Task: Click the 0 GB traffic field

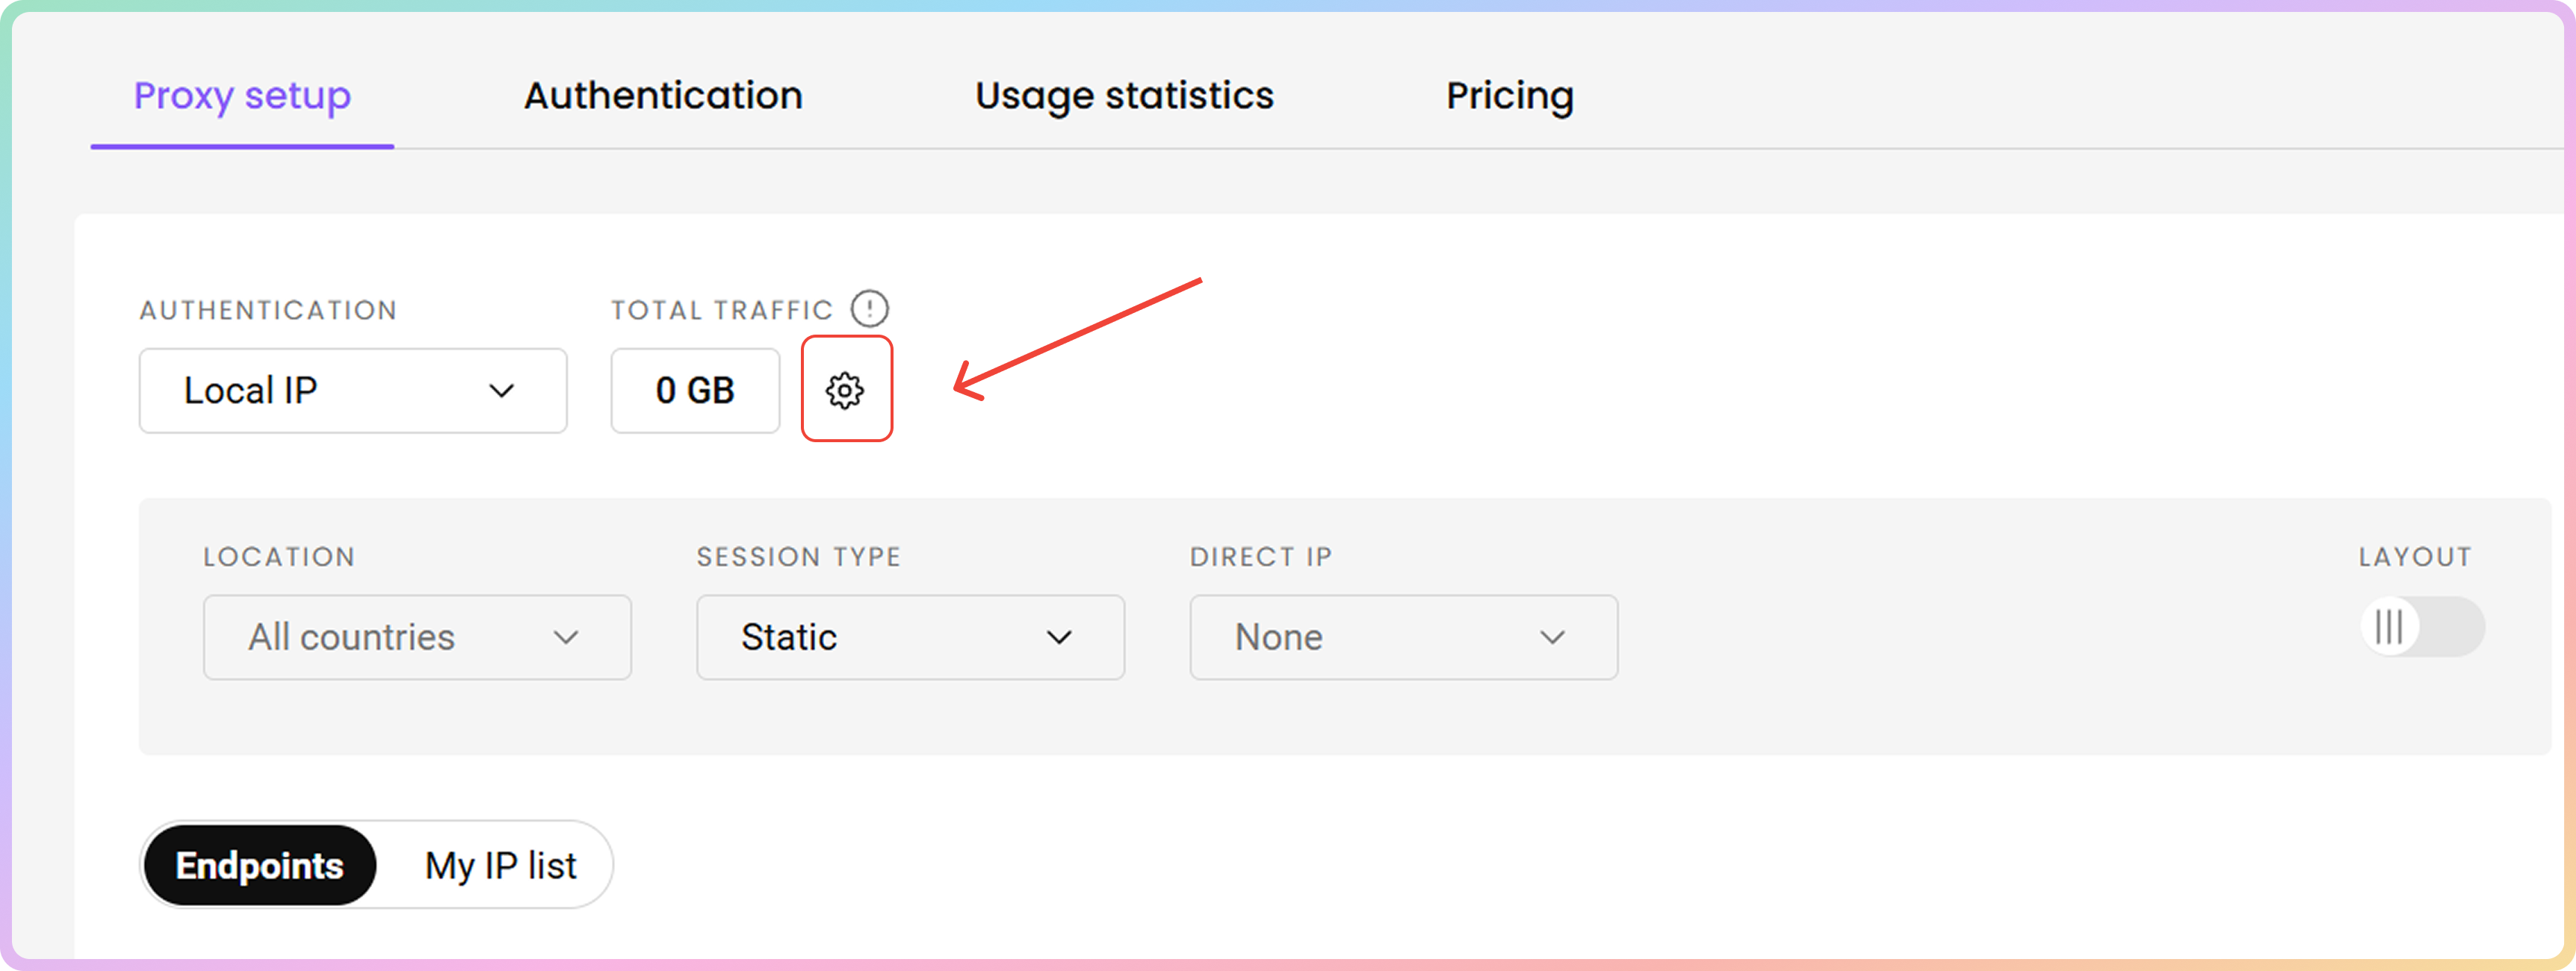Action: pos(695,391)
